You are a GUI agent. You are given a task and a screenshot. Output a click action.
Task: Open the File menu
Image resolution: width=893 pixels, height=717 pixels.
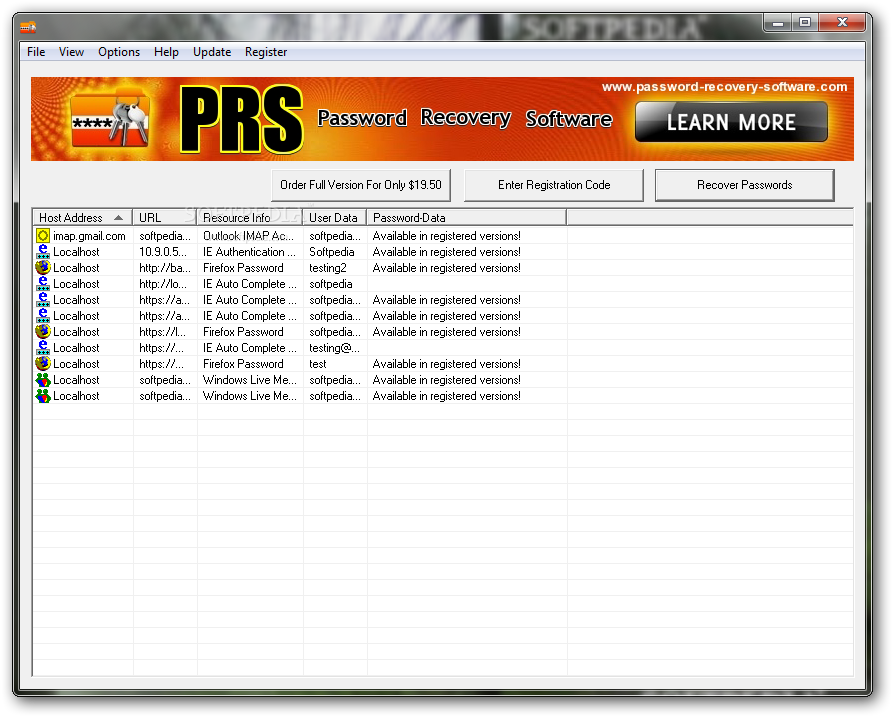click(36, 52)
